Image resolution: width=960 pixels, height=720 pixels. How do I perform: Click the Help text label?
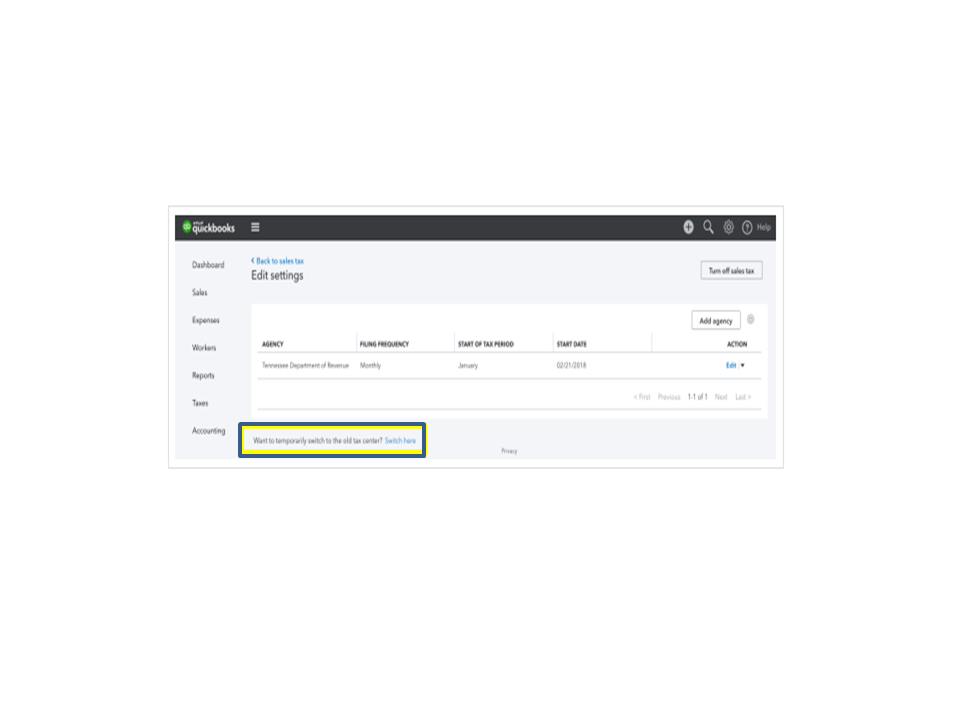pyautogui.click(x=763, y=227)
